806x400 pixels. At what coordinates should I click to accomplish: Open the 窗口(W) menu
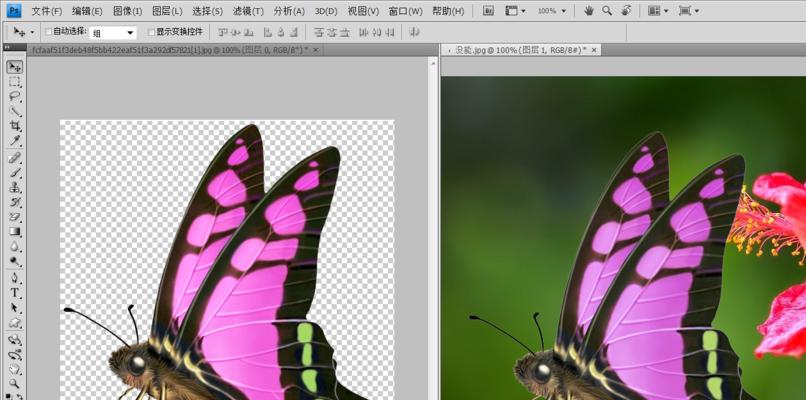pos(405,11)
